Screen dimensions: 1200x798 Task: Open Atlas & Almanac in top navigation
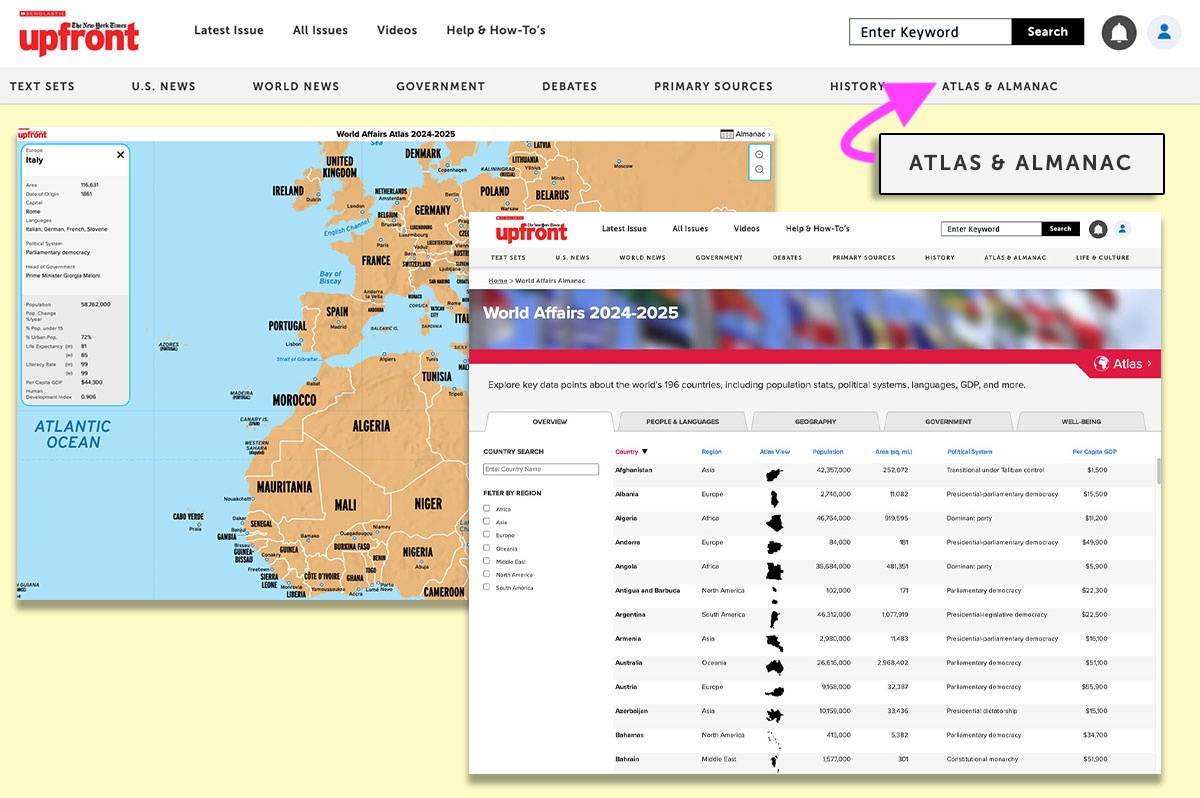999,86
